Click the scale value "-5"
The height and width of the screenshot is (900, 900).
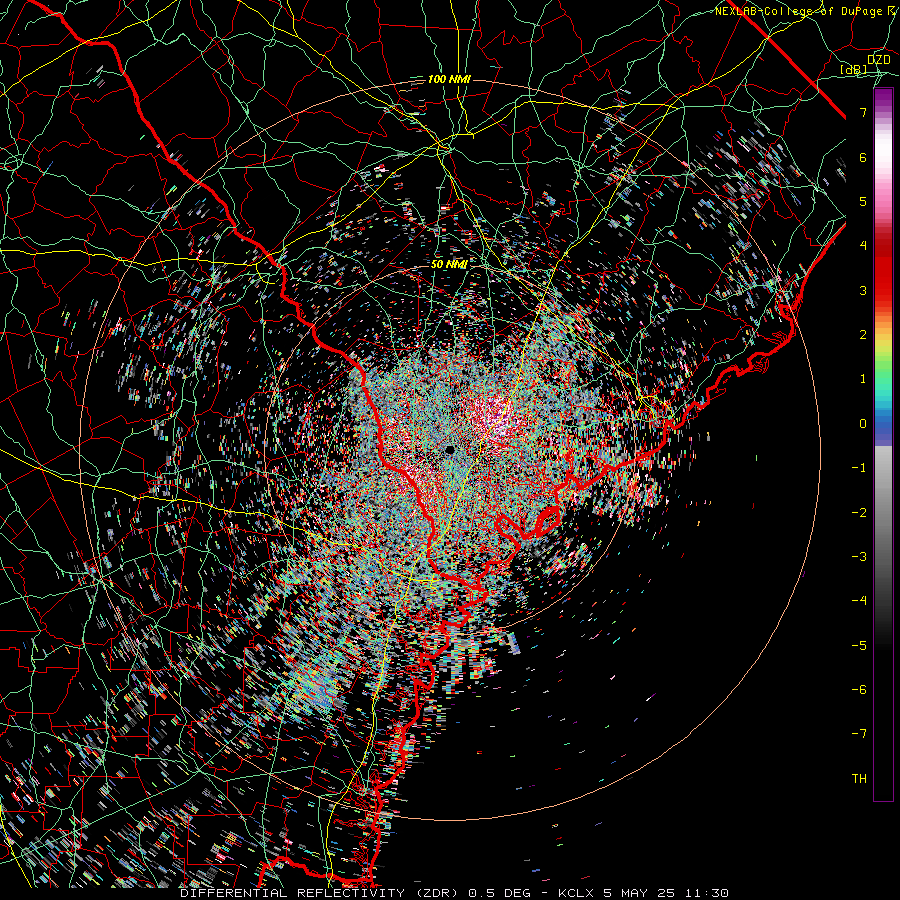[x=859, y=646]
